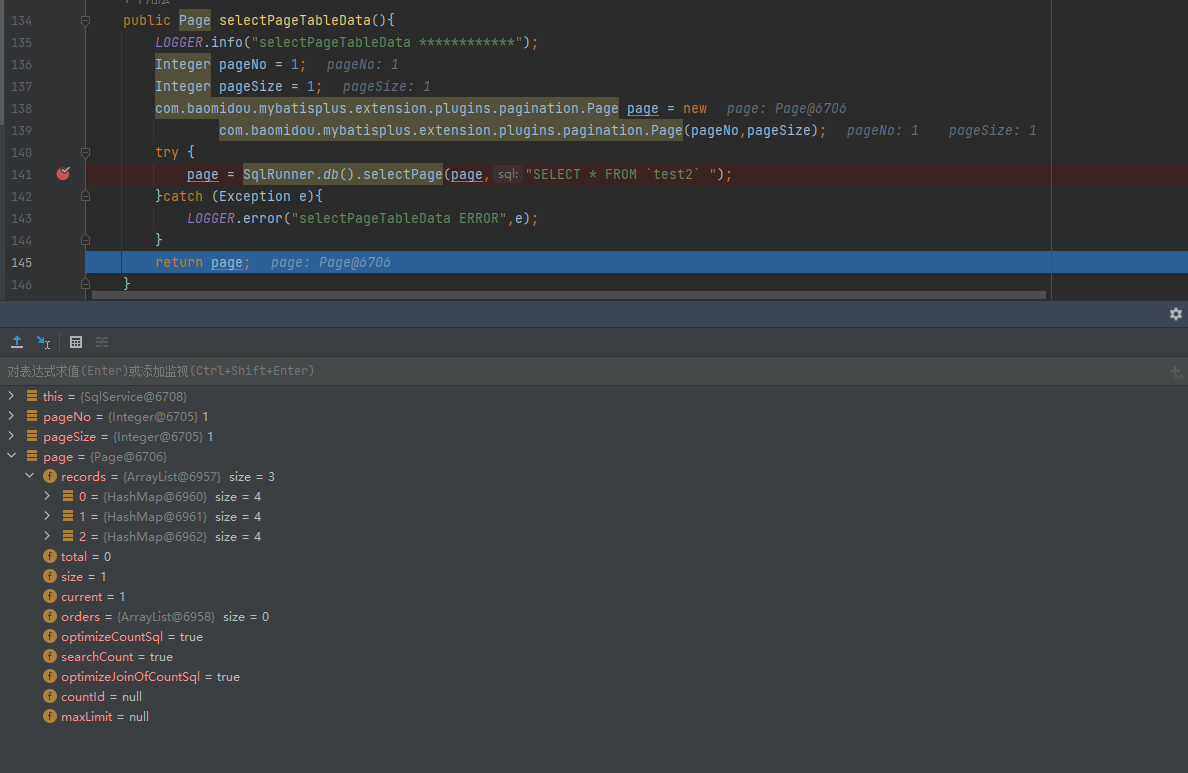Click the plus icon to add a new watch
This screenshot has height=773, width=1188.
click(1176, 371)
